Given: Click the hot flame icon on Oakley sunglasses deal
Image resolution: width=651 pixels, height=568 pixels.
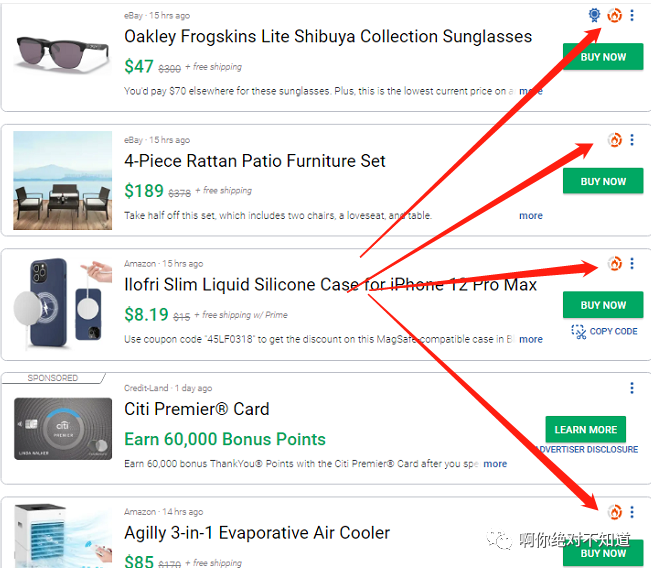Looking at the screenshot, I should (x=615, y=15).
